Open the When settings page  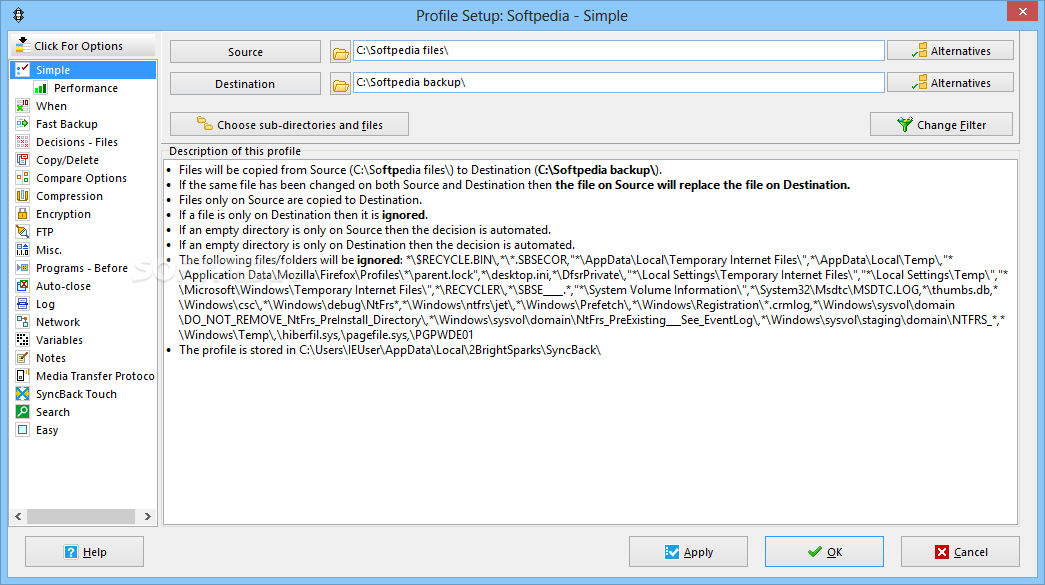(51, 106)
